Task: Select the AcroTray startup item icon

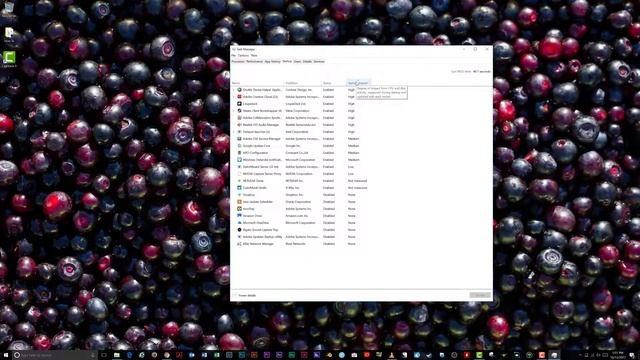Action: tap(239, 209)
